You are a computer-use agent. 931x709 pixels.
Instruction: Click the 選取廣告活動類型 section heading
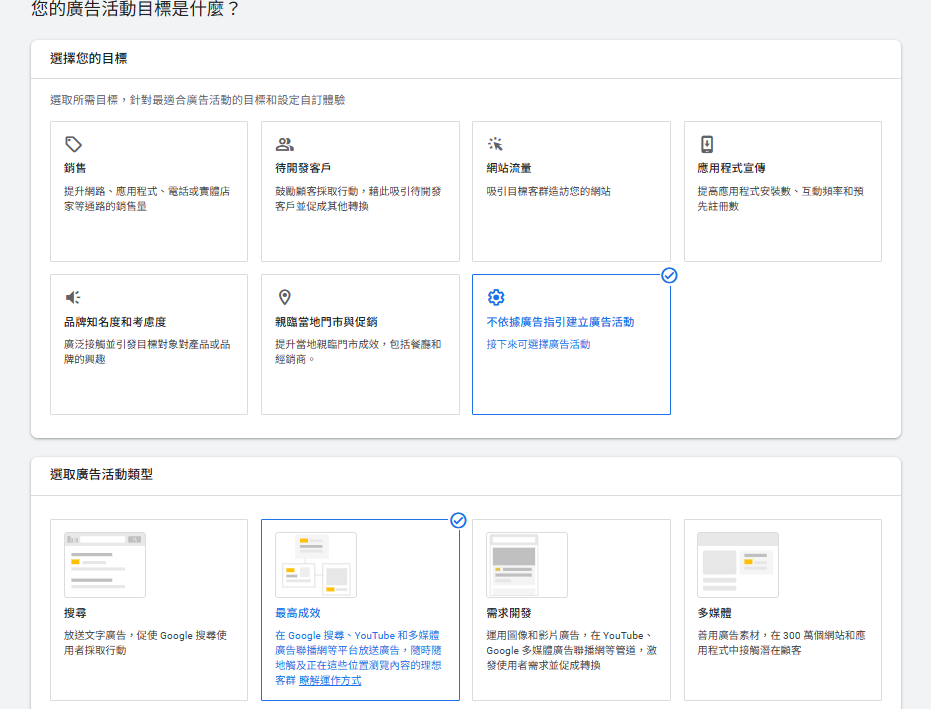pos(102,474)
